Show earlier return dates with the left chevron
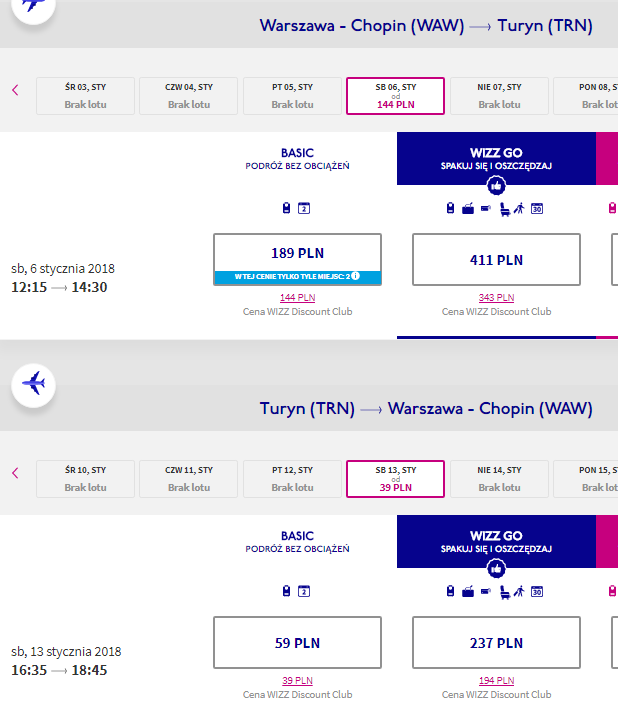Image resolution: width=618 pixels, height=703 pixels. click(x=15, y=473)
